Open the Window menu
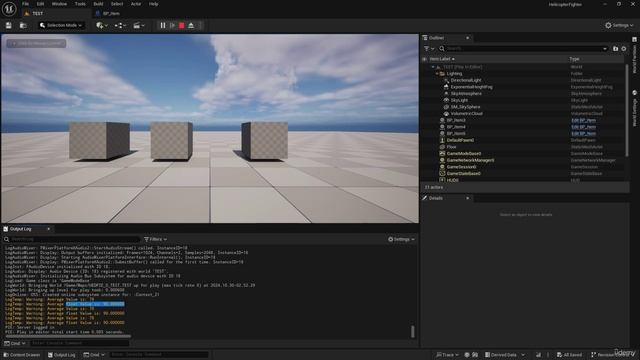This screenshot has height=360, width=640. click(59, 4)
